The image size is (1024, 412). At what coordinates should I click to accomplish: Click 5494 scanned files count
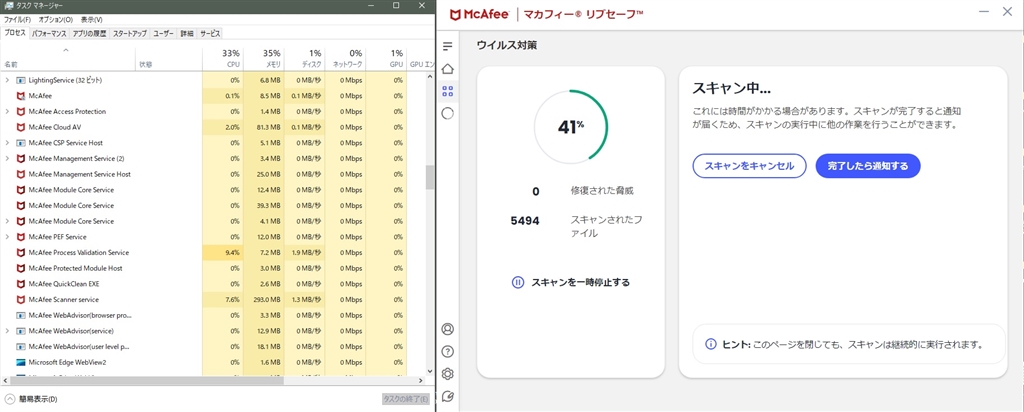pyautogui.click(x=525, y=221)
